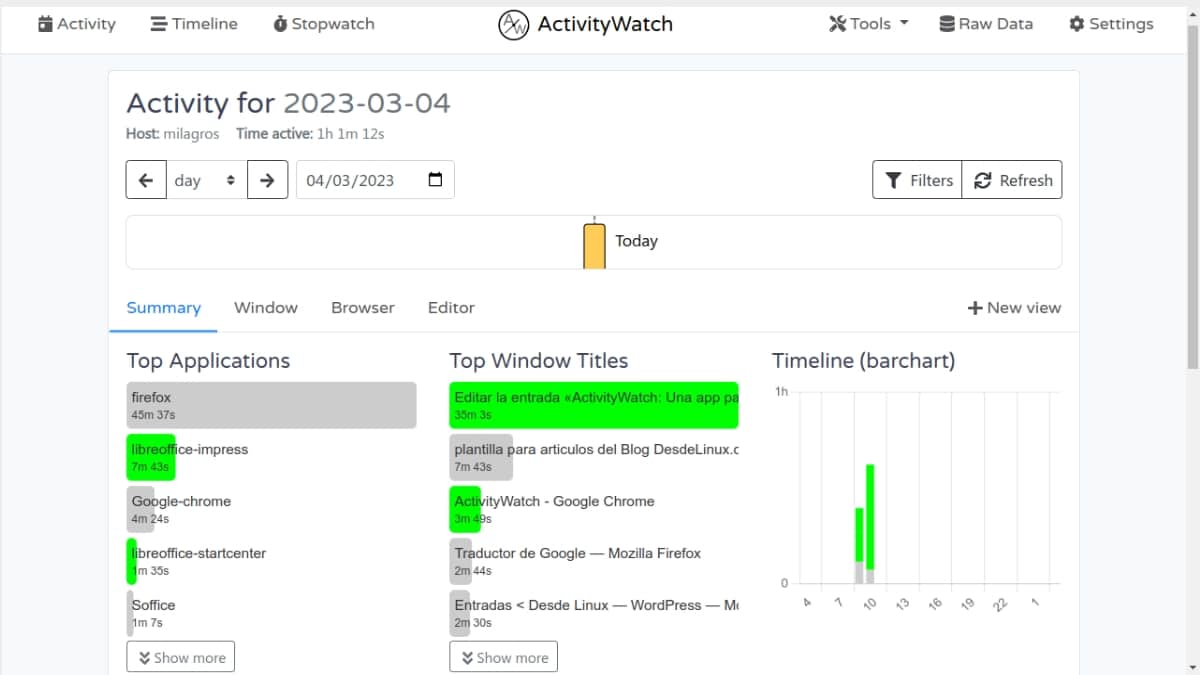The width and height of the screenshot is (1200, 675).
Task: Switch to the Browser tab
Action: [363, 308]
